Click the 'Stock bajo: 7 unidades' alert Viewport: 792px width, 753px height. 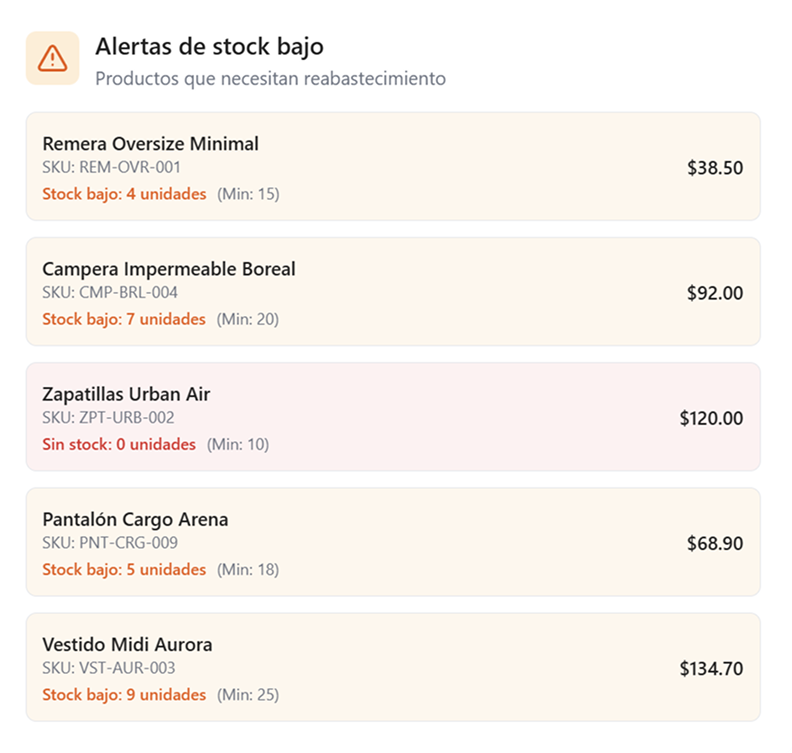(124, 319)
